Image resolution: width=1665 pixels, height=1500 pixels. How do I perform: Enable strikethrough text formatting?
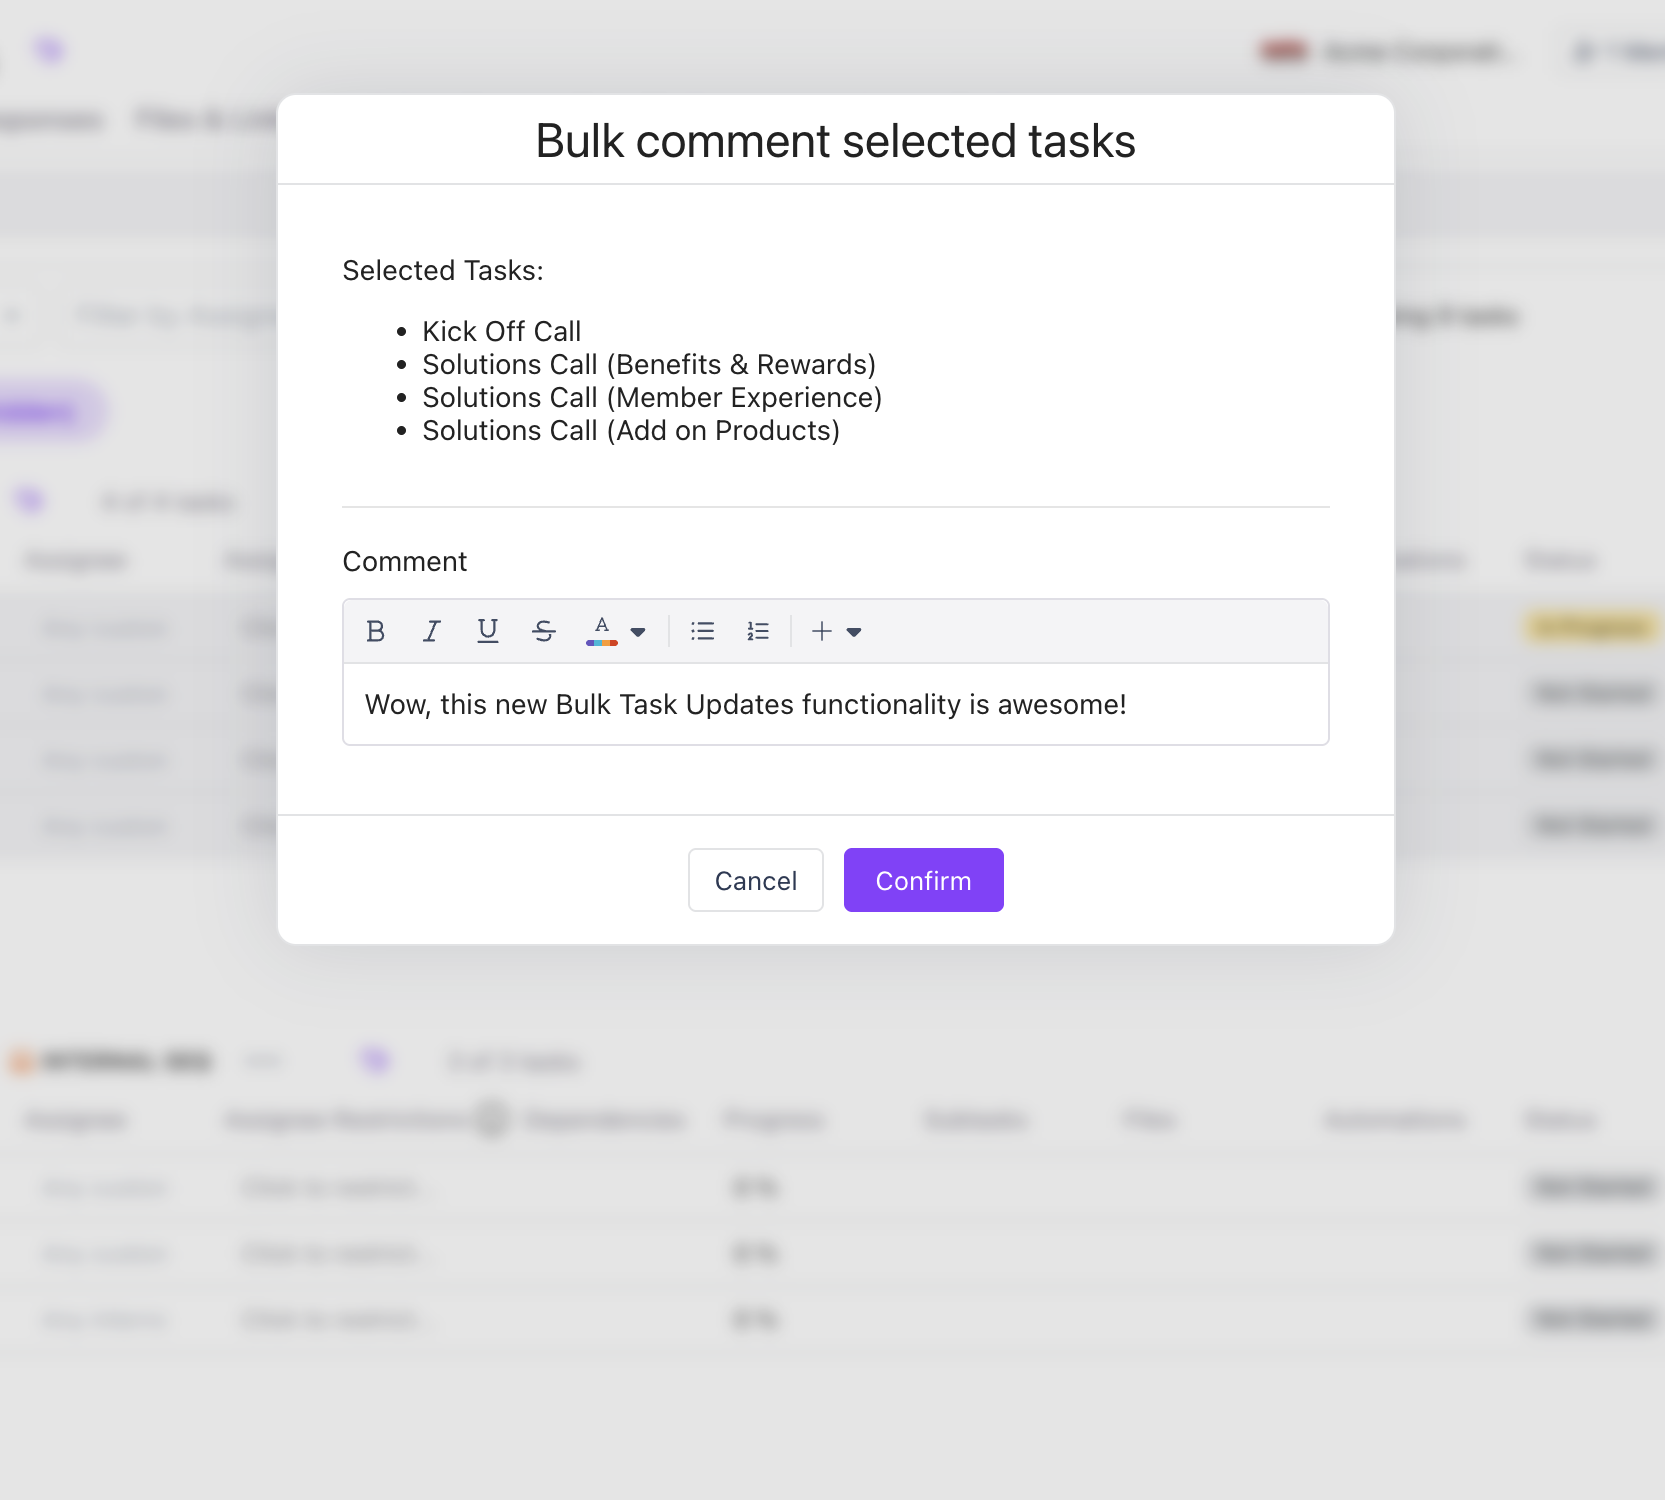[x=543, y=631]
